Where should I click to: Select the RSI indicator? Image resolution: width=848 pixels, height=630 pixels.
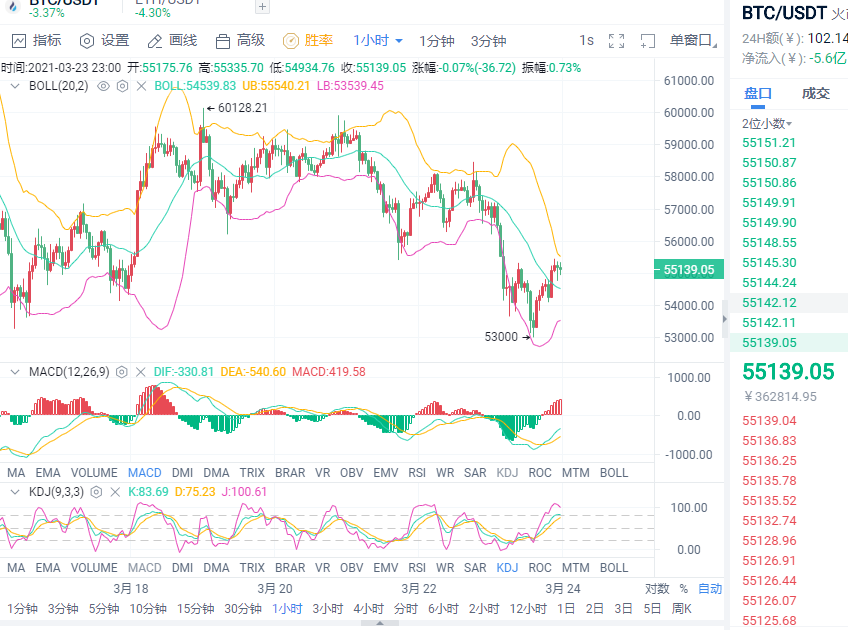[417, 473]
